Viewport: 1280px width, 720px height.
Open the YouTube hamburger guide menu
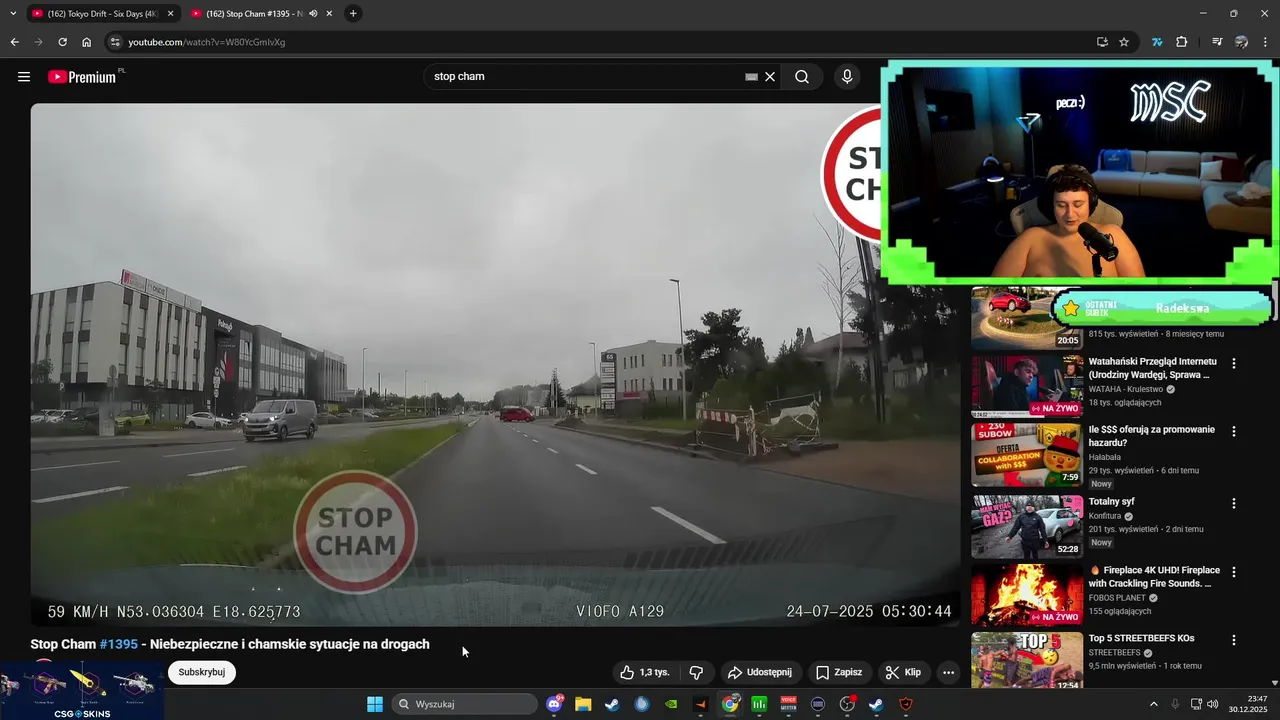point(24,77)
